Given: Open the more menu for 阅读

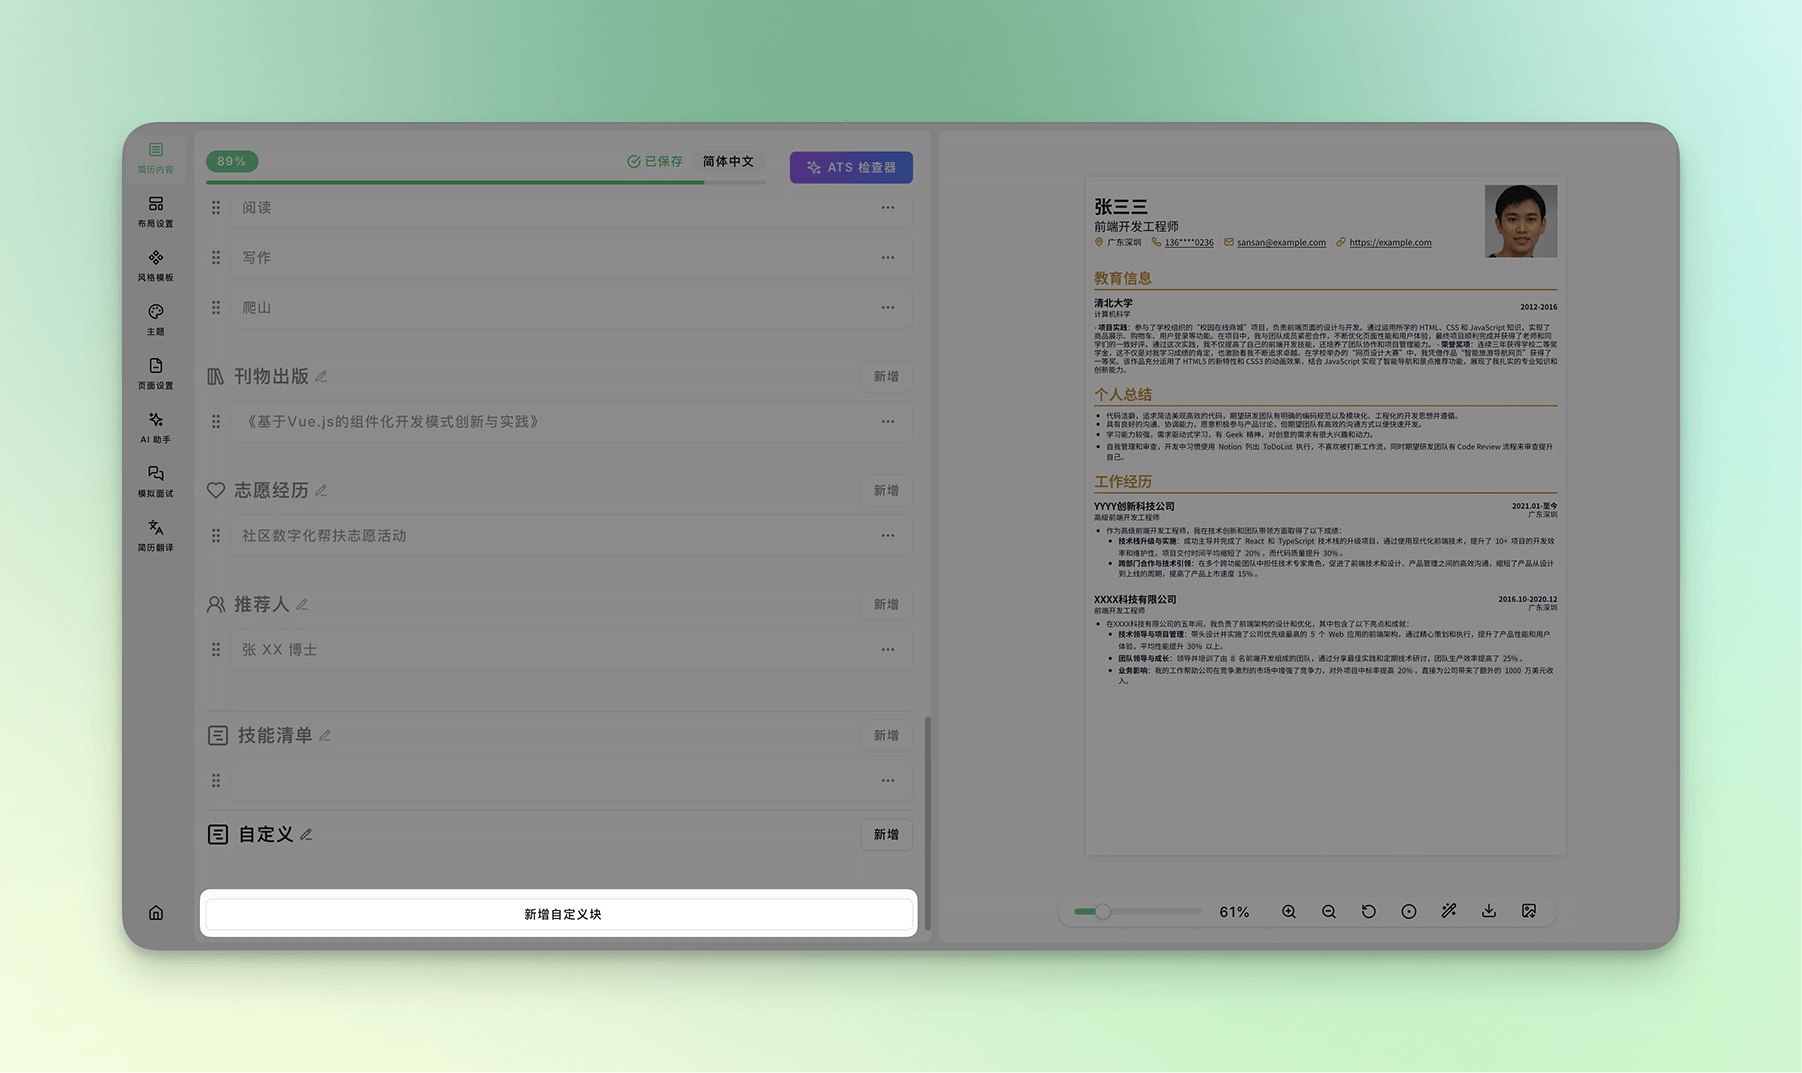Looking at the screenshot, I should click(888, 207).
